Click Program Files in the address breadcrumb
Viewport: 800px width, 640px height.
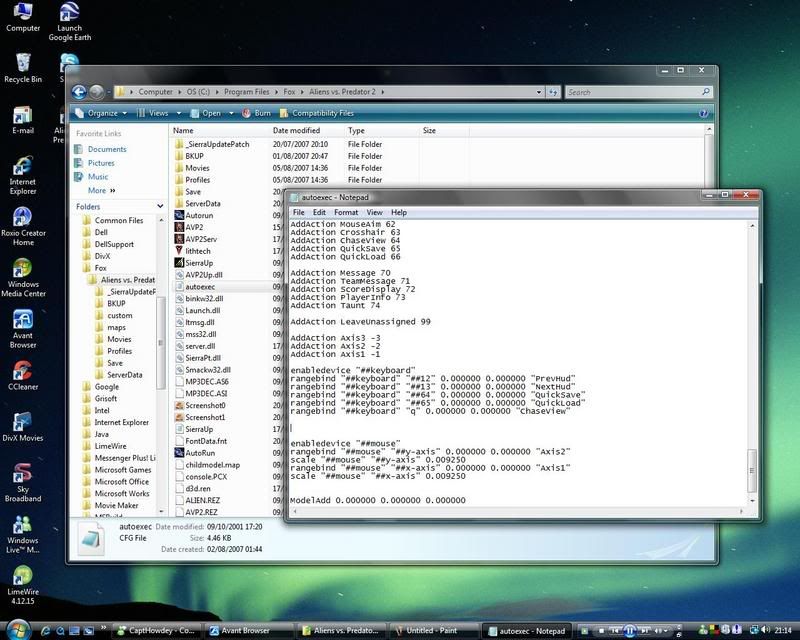pyautogui.click(x=246, y=92)
